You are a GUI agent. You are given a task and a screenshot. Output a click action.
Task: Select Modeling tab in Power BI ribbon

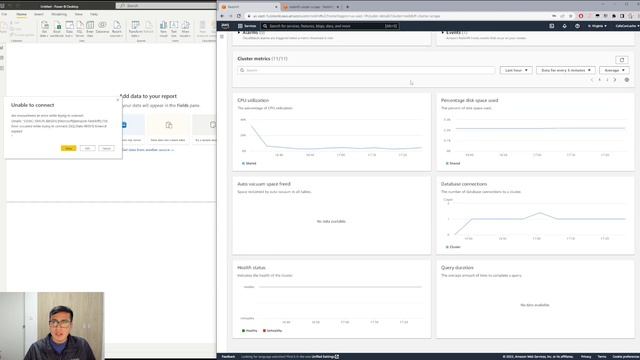coord(59,14)
